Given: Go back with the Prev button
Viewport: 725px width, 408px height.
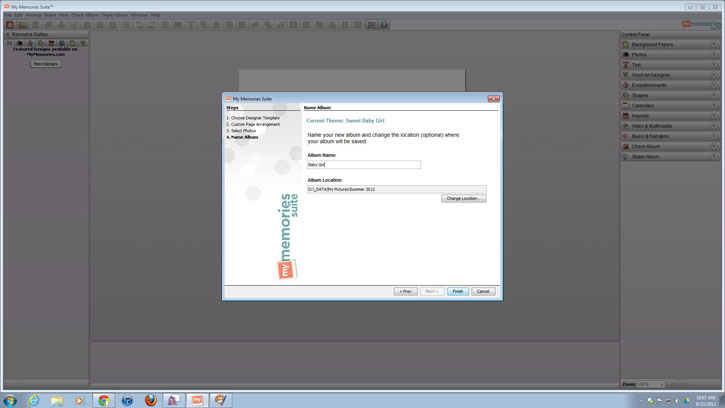Looking at the screenshot, I should pyautogui.click(x=406, y=291).
